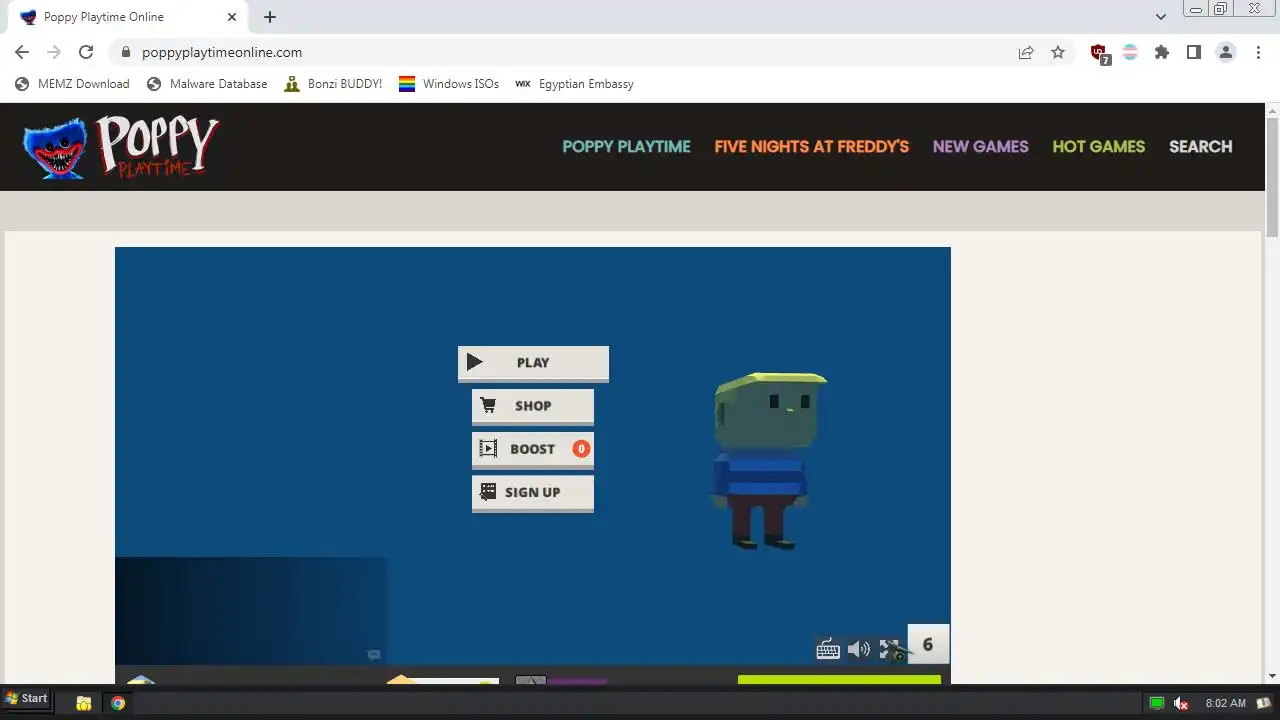Toggle the browser side panel icon
The width and height of the screenshot is (1280, 720).
click(1193, 52)
